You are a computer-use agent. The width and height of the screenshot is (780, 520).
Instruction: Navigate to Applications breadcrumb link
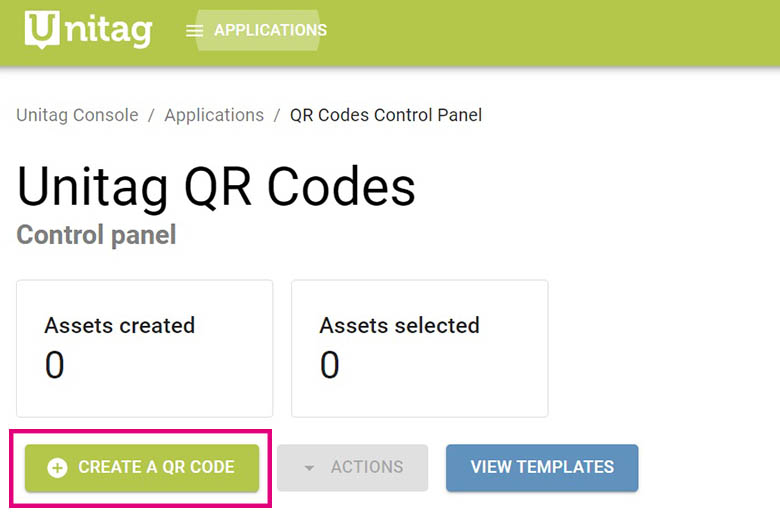(x=214, y=115)
